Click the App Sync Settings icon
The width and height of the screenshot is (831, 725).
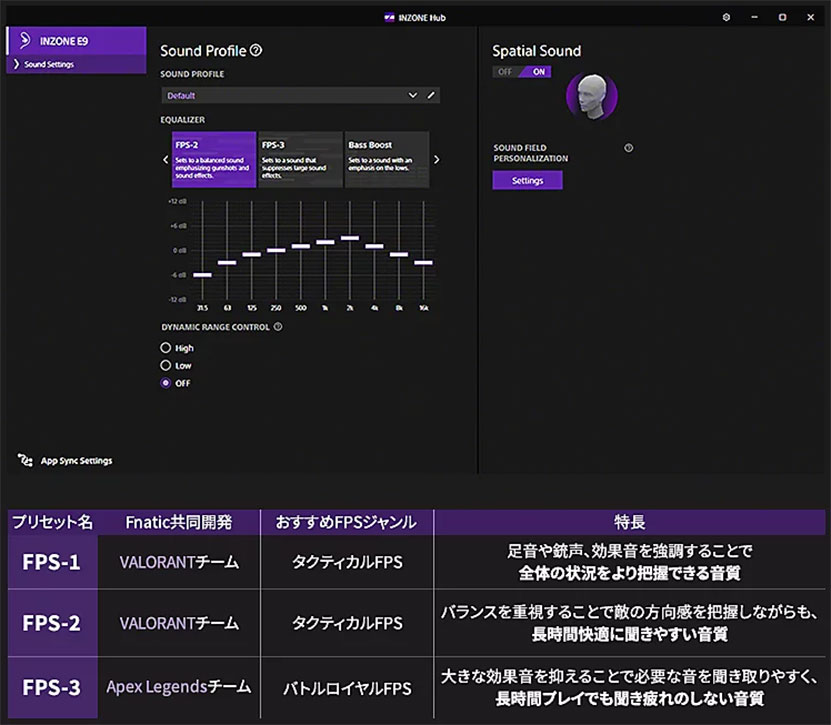pos(25,459)
